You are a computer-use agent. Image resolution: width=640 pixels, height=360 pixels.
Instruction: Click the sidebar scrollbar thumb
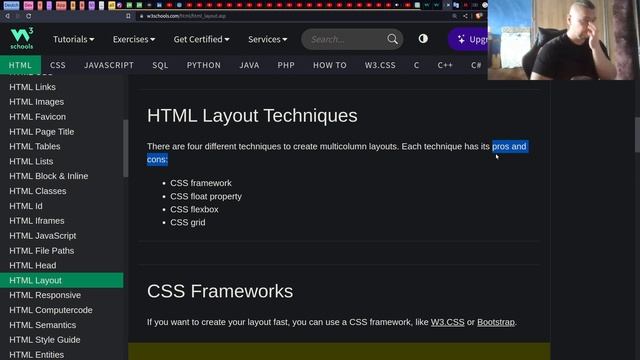pyautogui.click(x=126, y=148)
